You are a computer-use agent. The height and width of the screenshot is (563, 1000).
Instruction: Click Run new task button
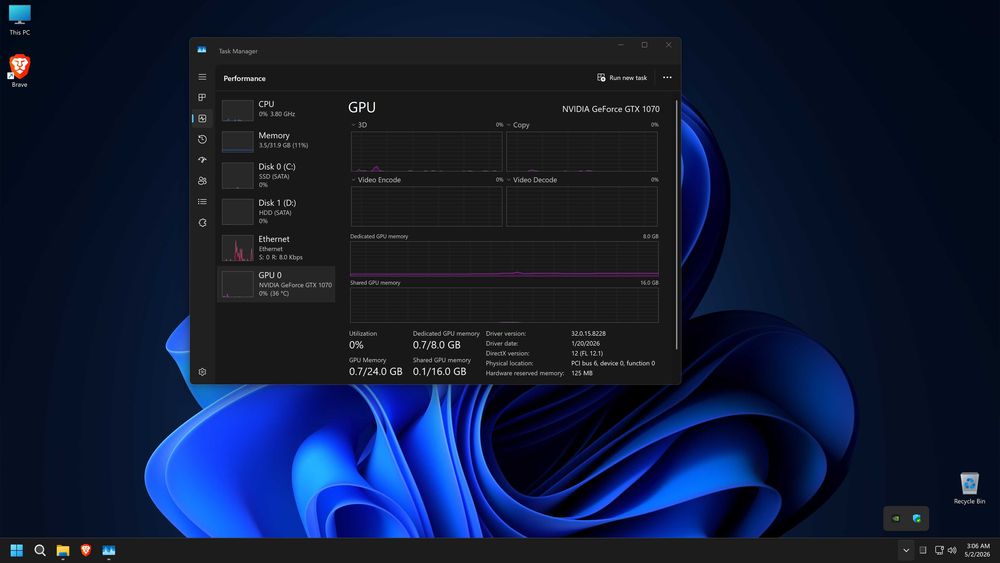(622, 78)
